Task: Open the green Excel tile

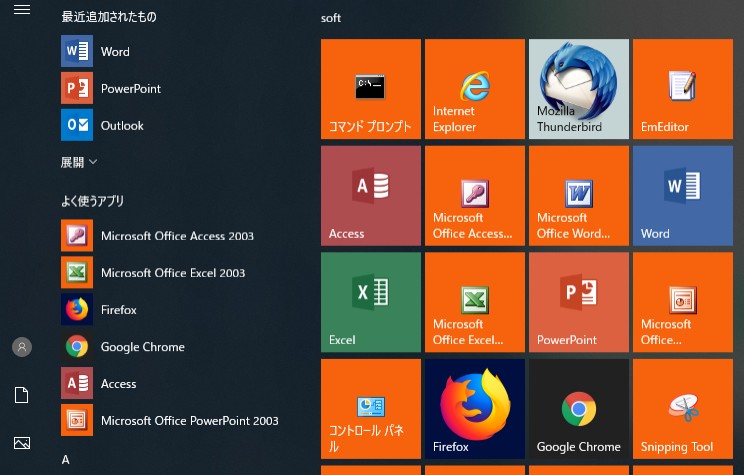Action: click(371, 302)
